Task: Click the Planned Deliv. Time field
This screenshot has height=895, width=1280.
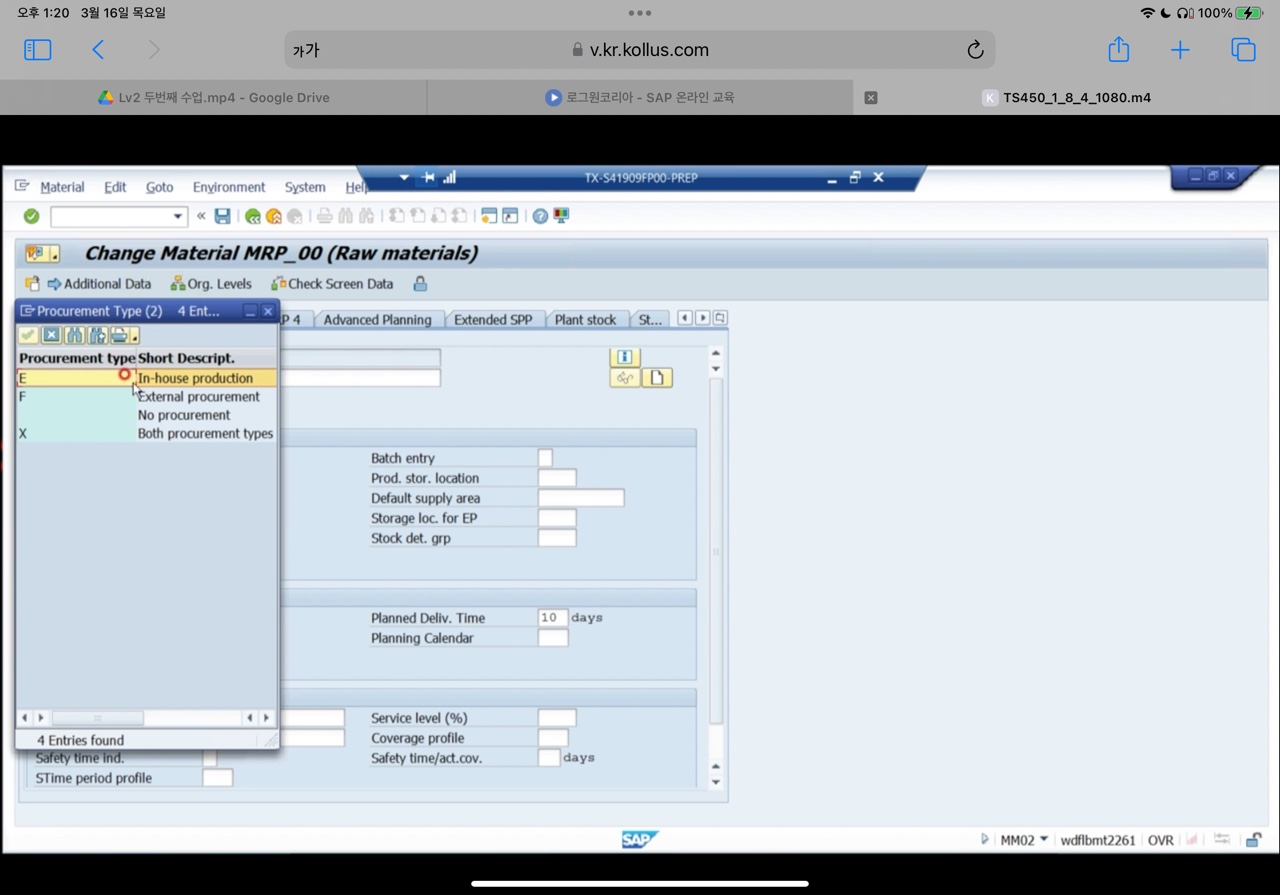Action: click(x=553, y=618)
